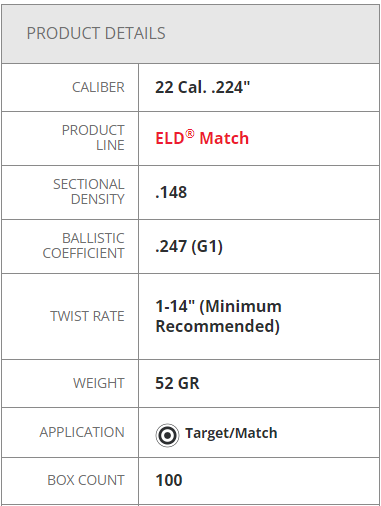Viewport: 381px width, 506px height.
Task: Select the 100 box count value
Action: pos(169,480)
